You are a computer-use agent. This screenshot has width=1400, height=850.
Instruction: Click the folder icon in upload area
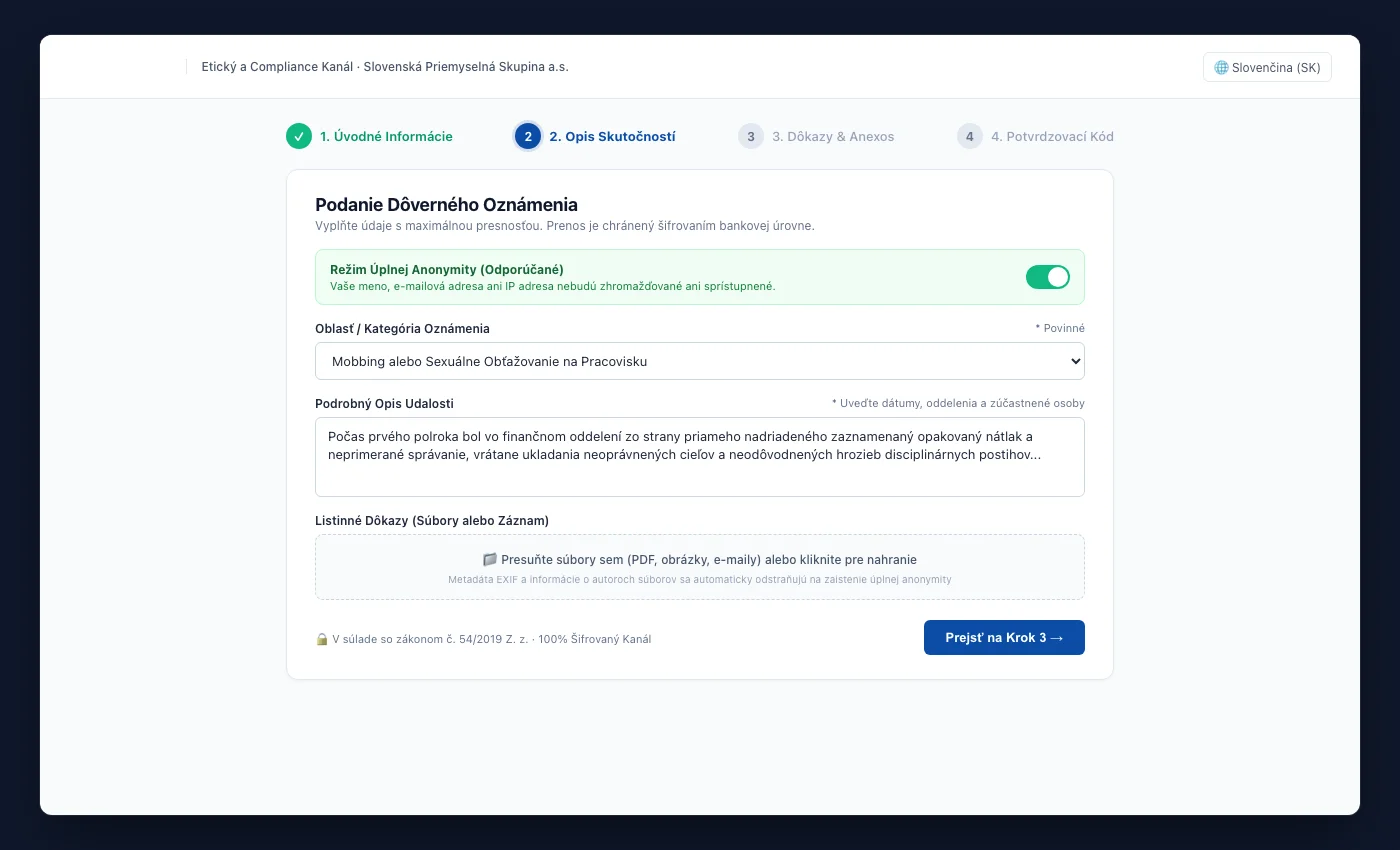click(490, 560)
